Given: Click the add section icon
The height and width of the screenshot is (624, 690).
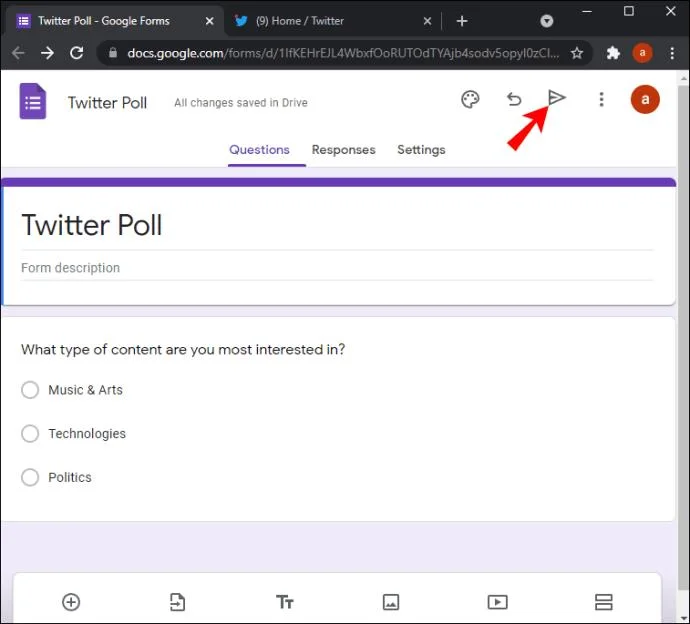Looking at the screenshot, I should click(x=603, y=602).
